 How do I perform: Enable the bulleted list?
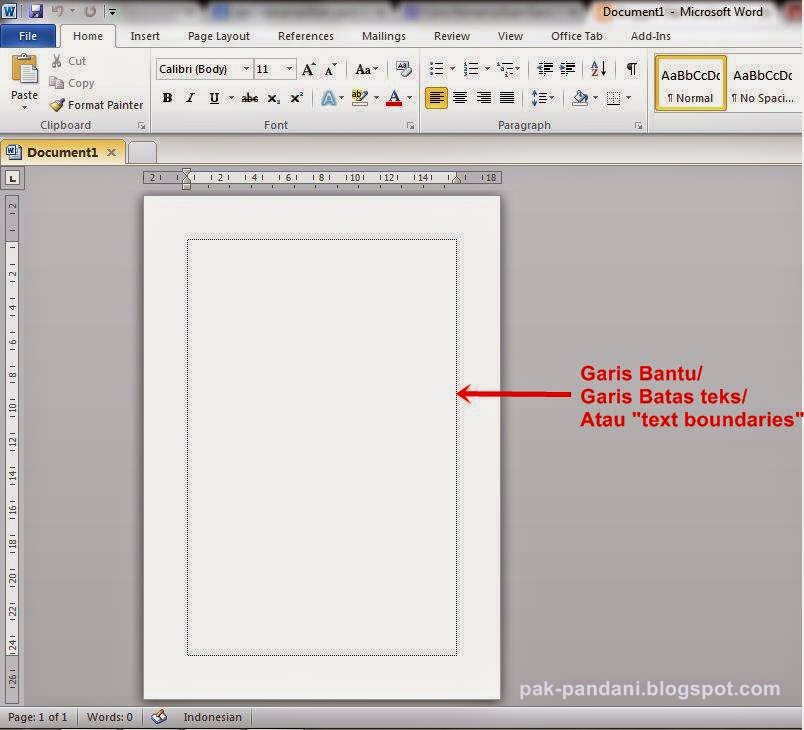coord(434,70)
